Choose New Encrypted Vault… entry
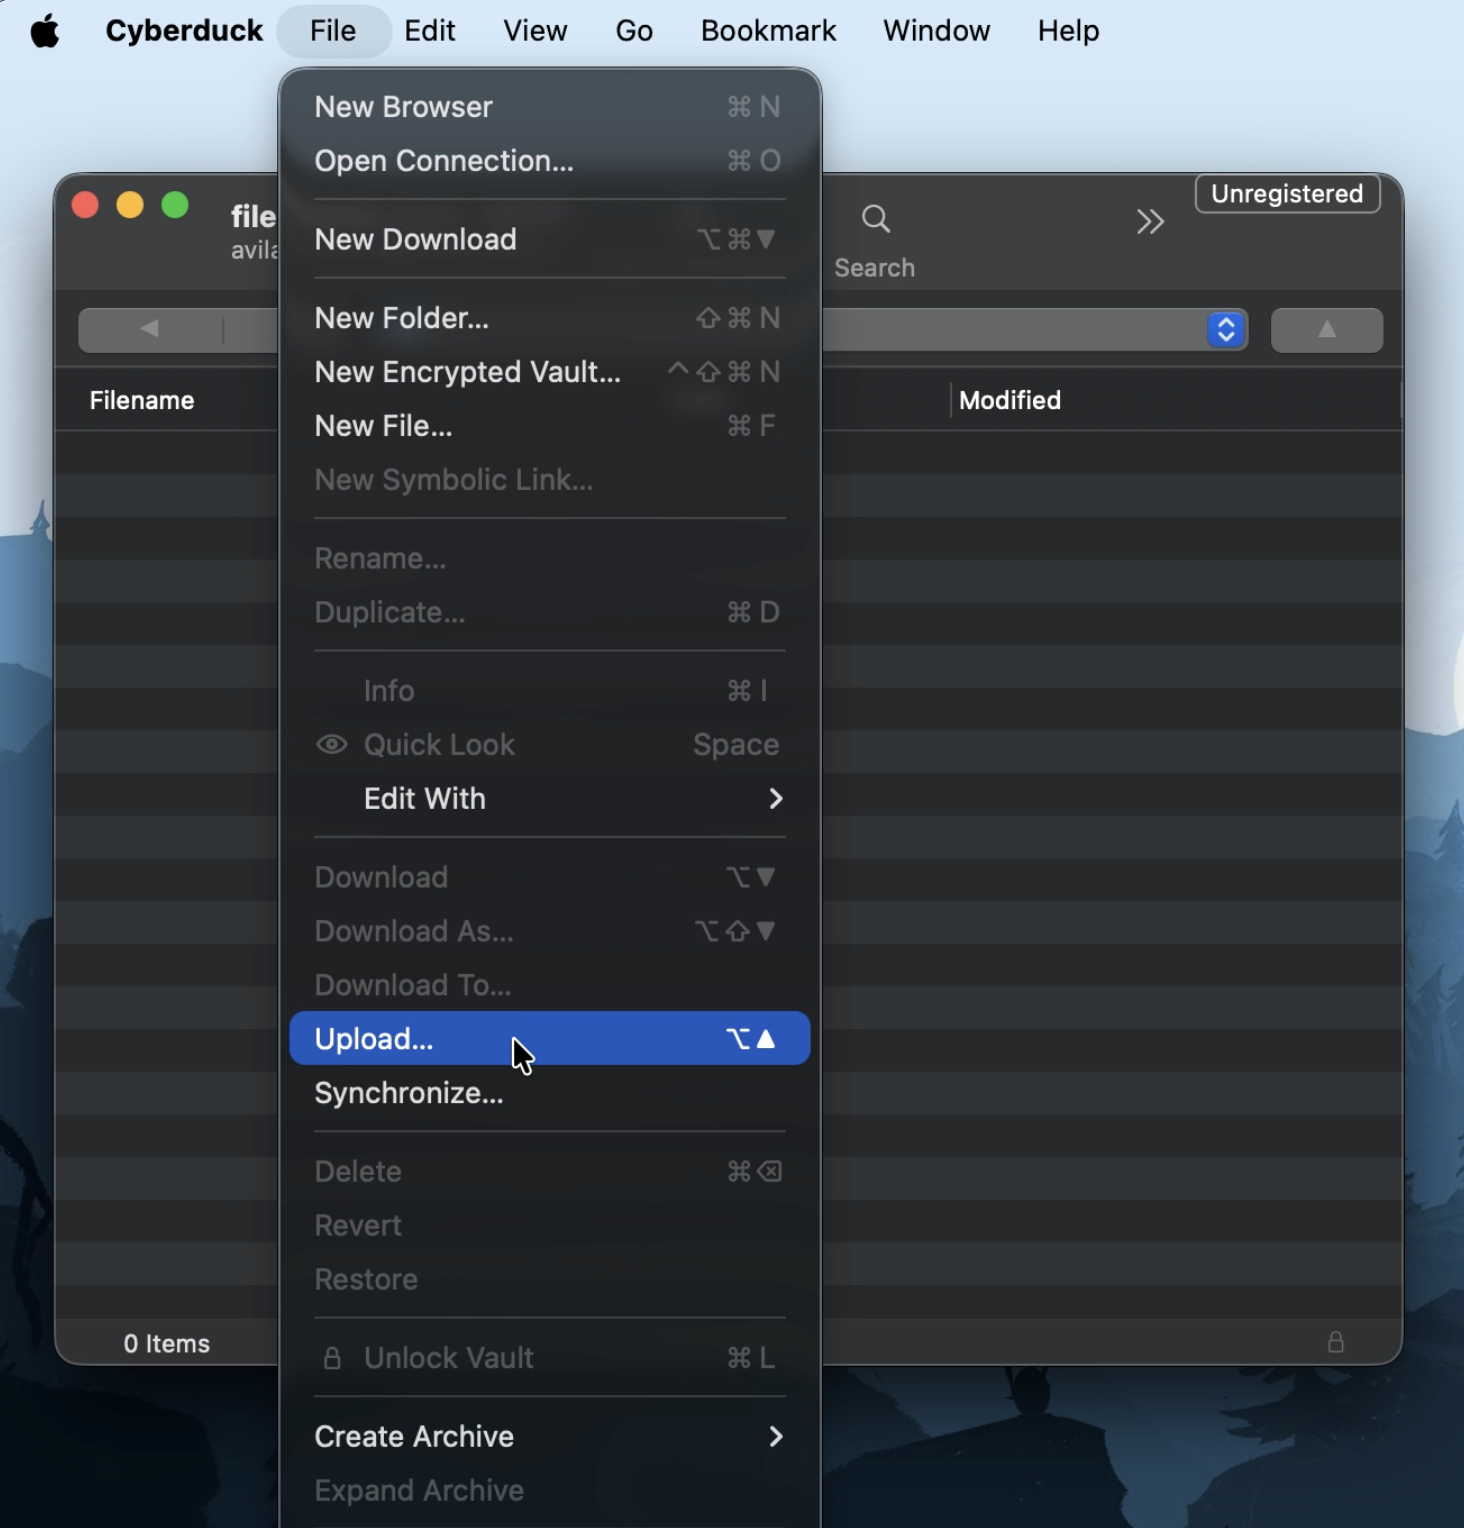1464x1528 pixels. tap(549, 372)
